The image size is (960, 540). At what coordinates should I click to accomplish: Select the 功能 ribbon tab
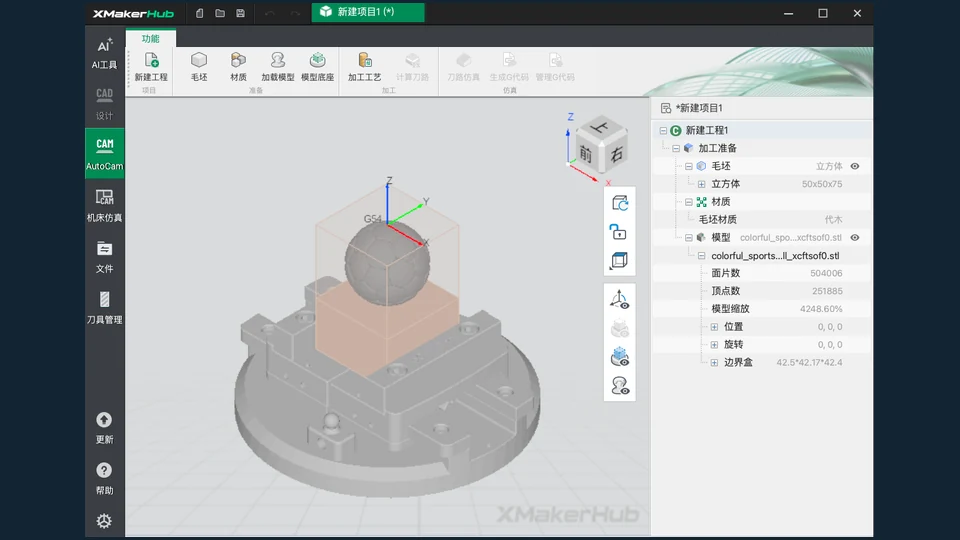[151, 39]
